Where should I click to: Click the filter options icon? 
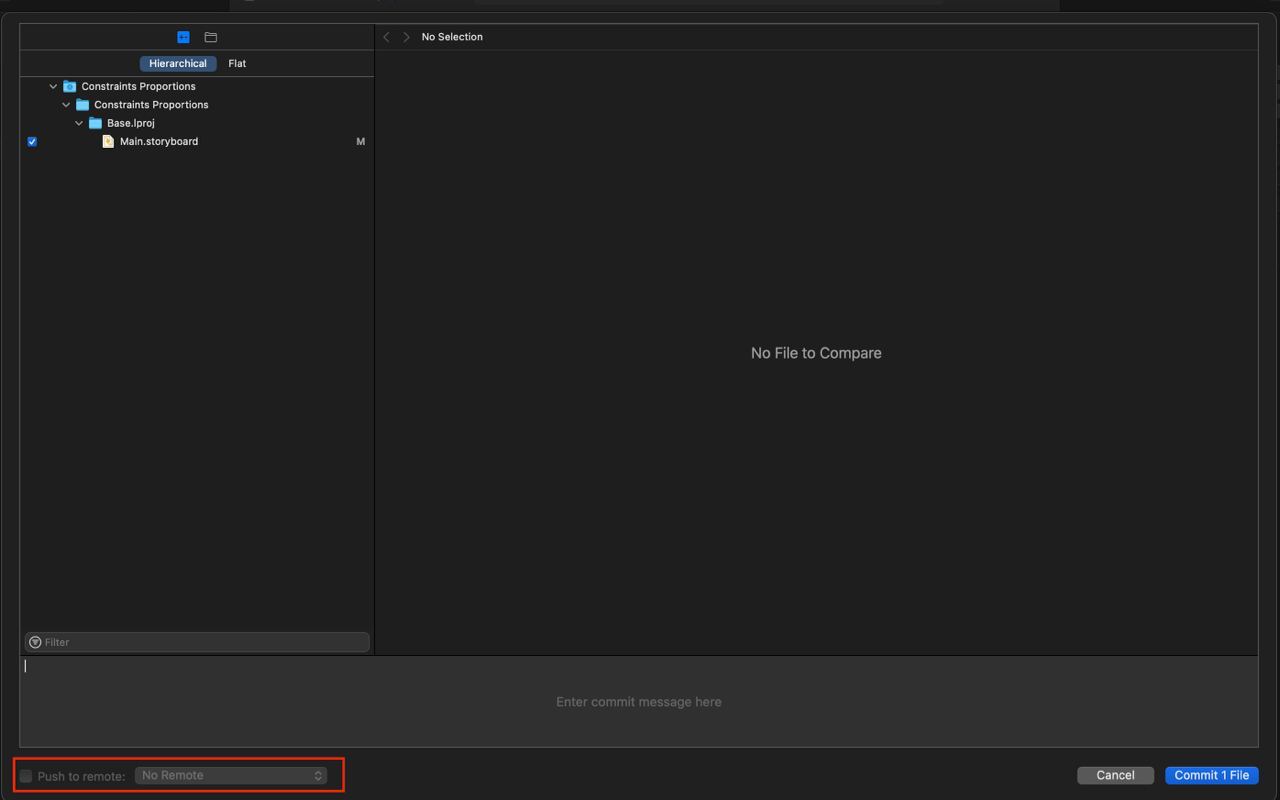pos(35,642)
